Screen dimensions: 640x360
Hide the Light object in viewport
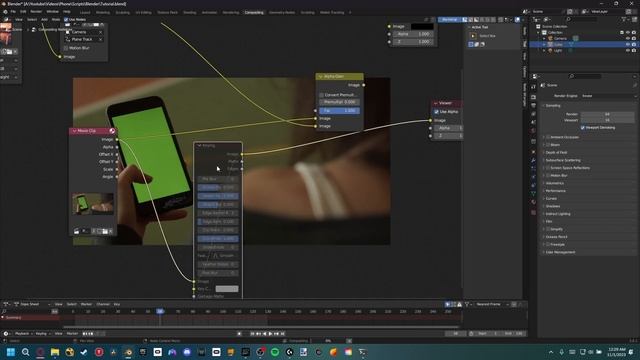tap(628, 50)
